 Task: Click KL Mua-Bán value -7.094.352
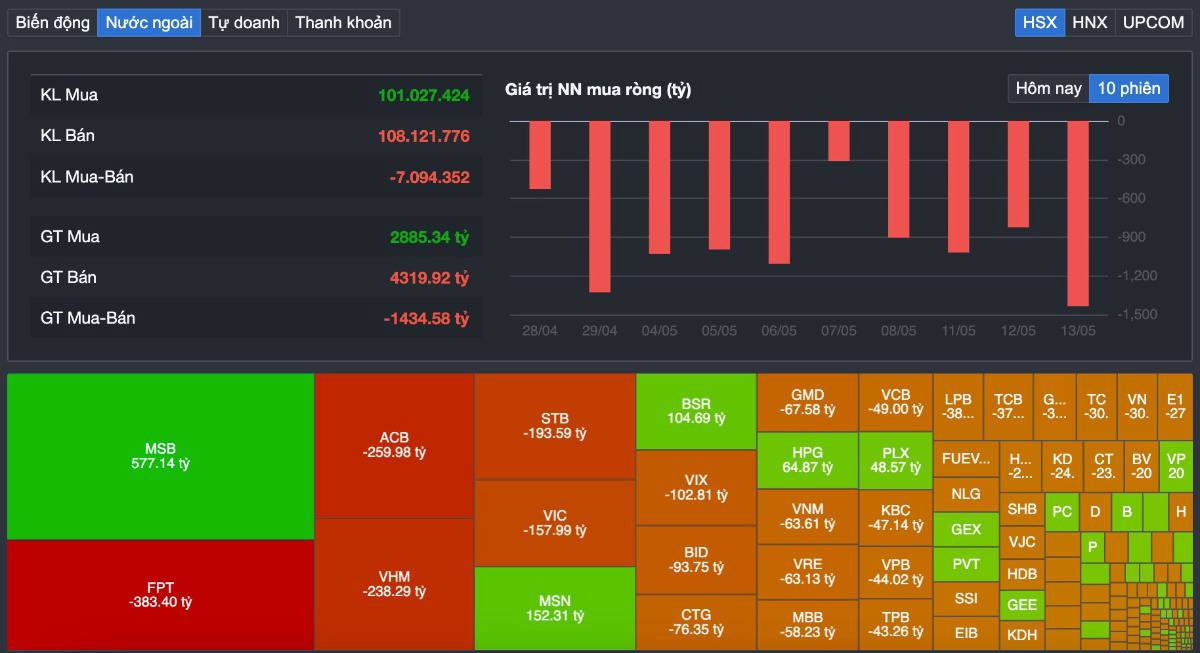click(x=429, y=177)
